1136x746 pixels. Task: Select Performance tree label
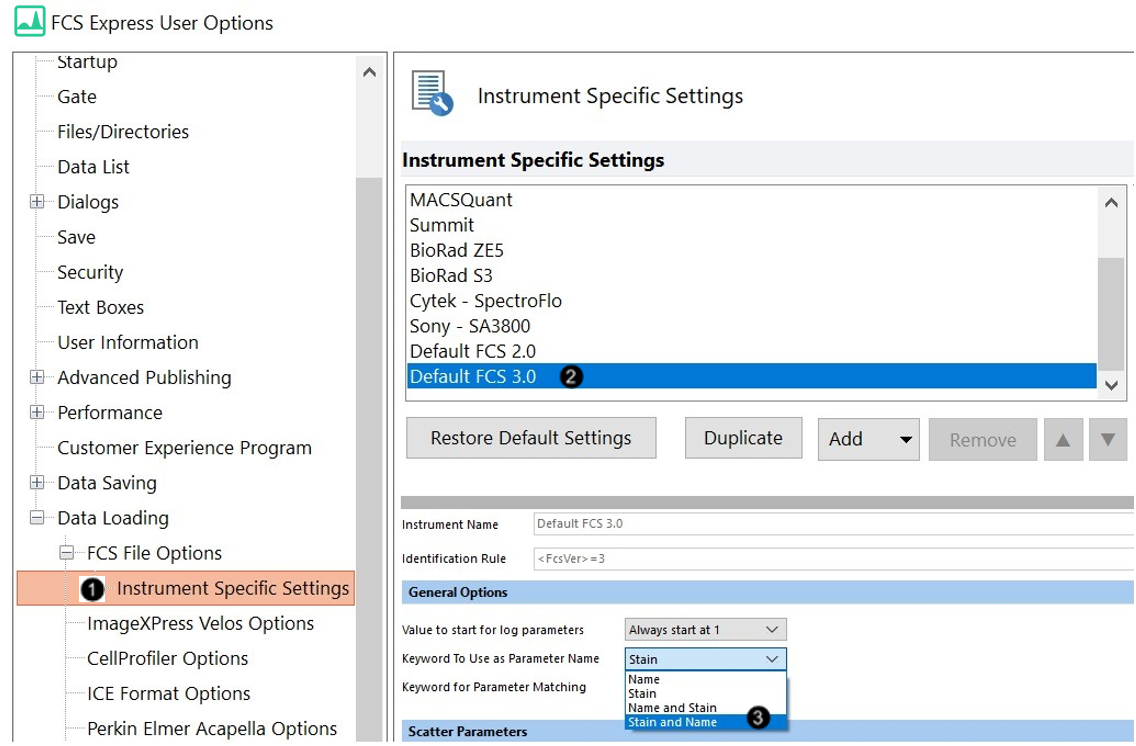[110, 412]
